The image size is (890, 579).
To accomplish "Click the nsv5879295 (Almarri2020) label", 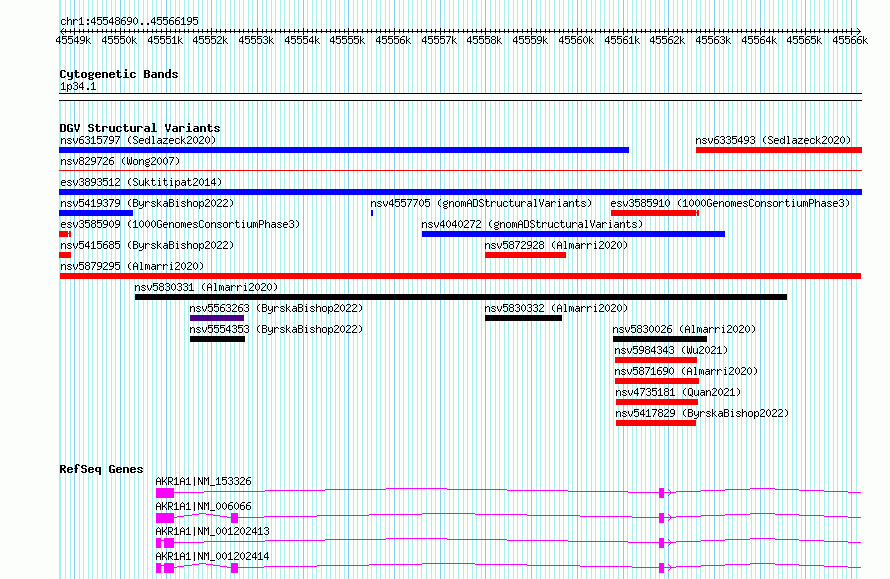I will point(132,266).
